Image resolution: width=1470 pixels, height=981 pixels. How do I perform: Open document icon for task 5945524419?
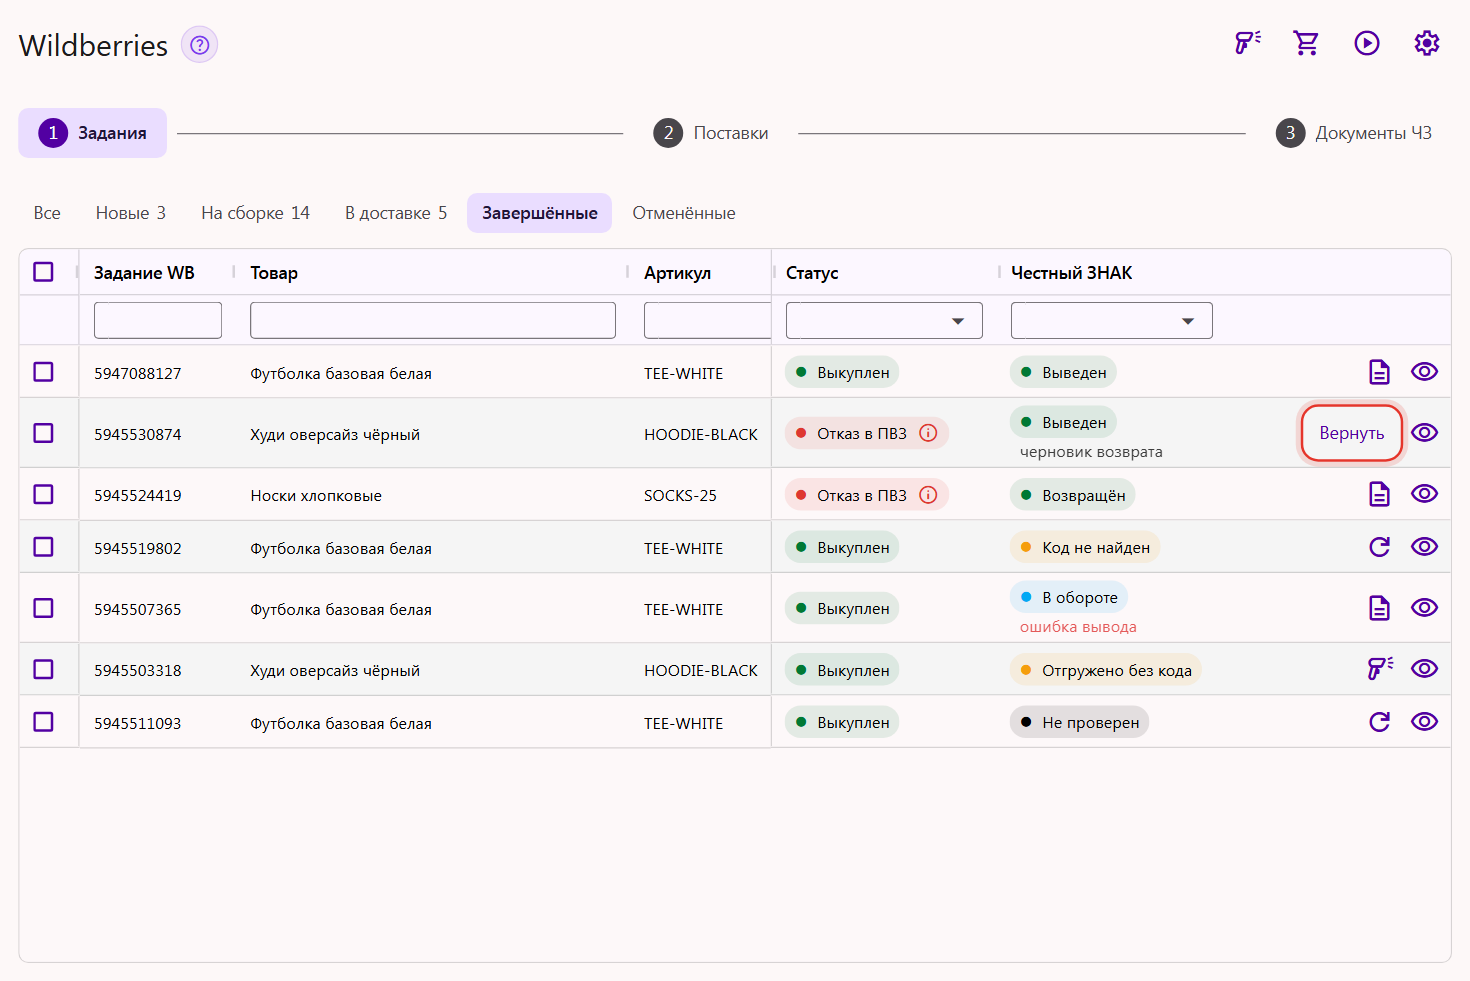1379,494
